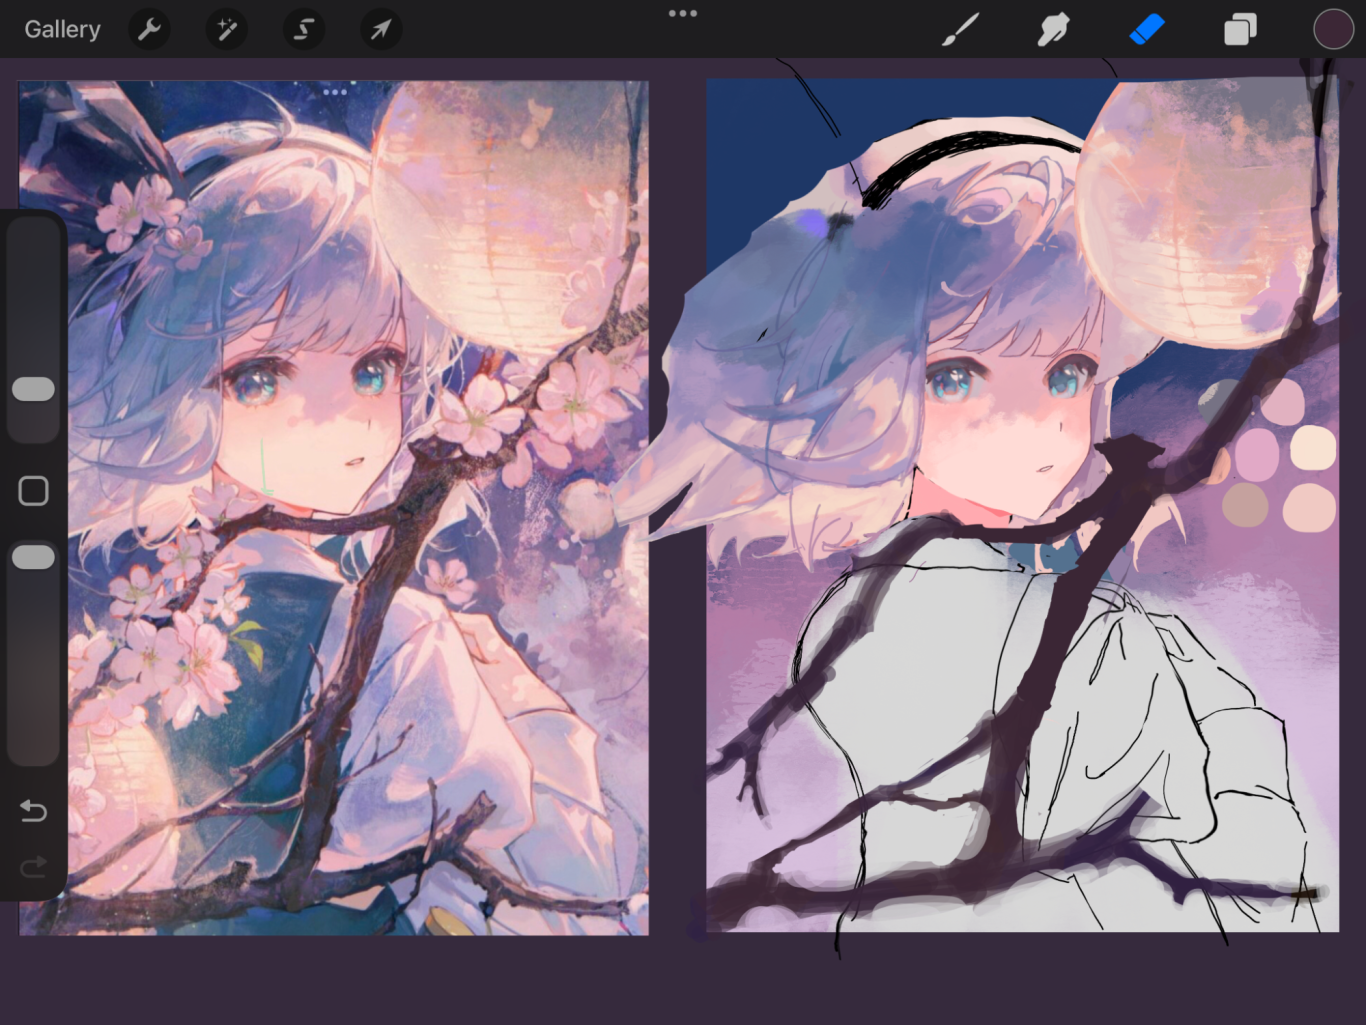1366x1025 pixels.
Task: Tap the cream paint blob on canvas
Action: click(1313, 448)
